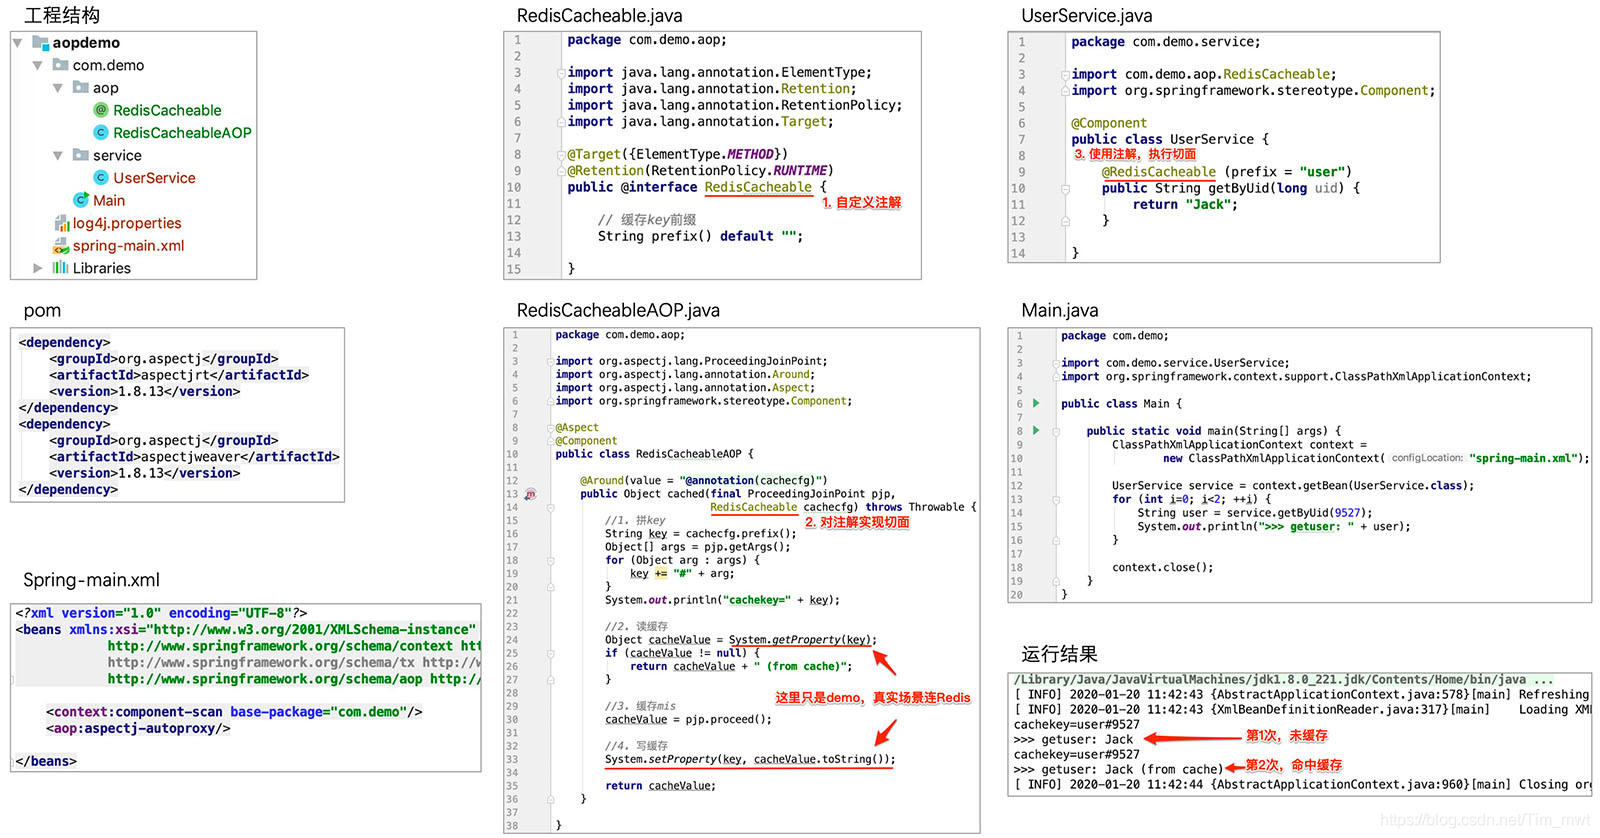Click the context:component-scan line
Image resolution: width=1600 pixels, height=838 pixels.
point(234,712)
